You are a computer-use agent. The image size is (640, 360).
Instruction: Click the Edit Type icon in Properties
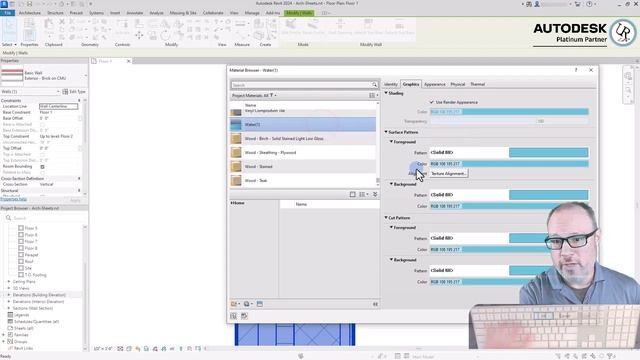click(65, 92)
